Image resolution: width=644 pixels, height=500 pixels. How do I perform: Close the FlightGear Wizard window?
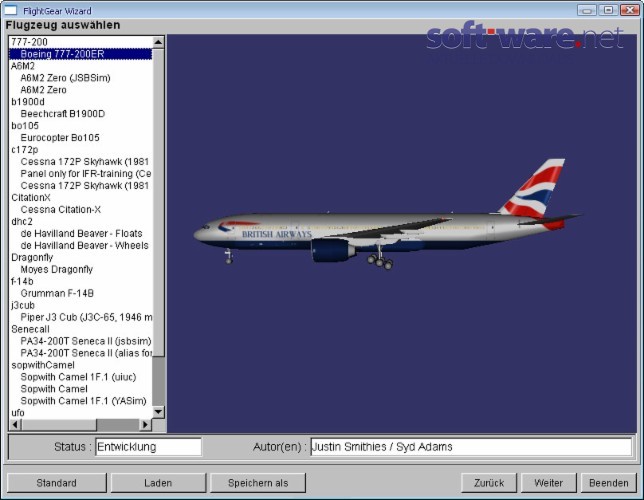pos(630,10)
